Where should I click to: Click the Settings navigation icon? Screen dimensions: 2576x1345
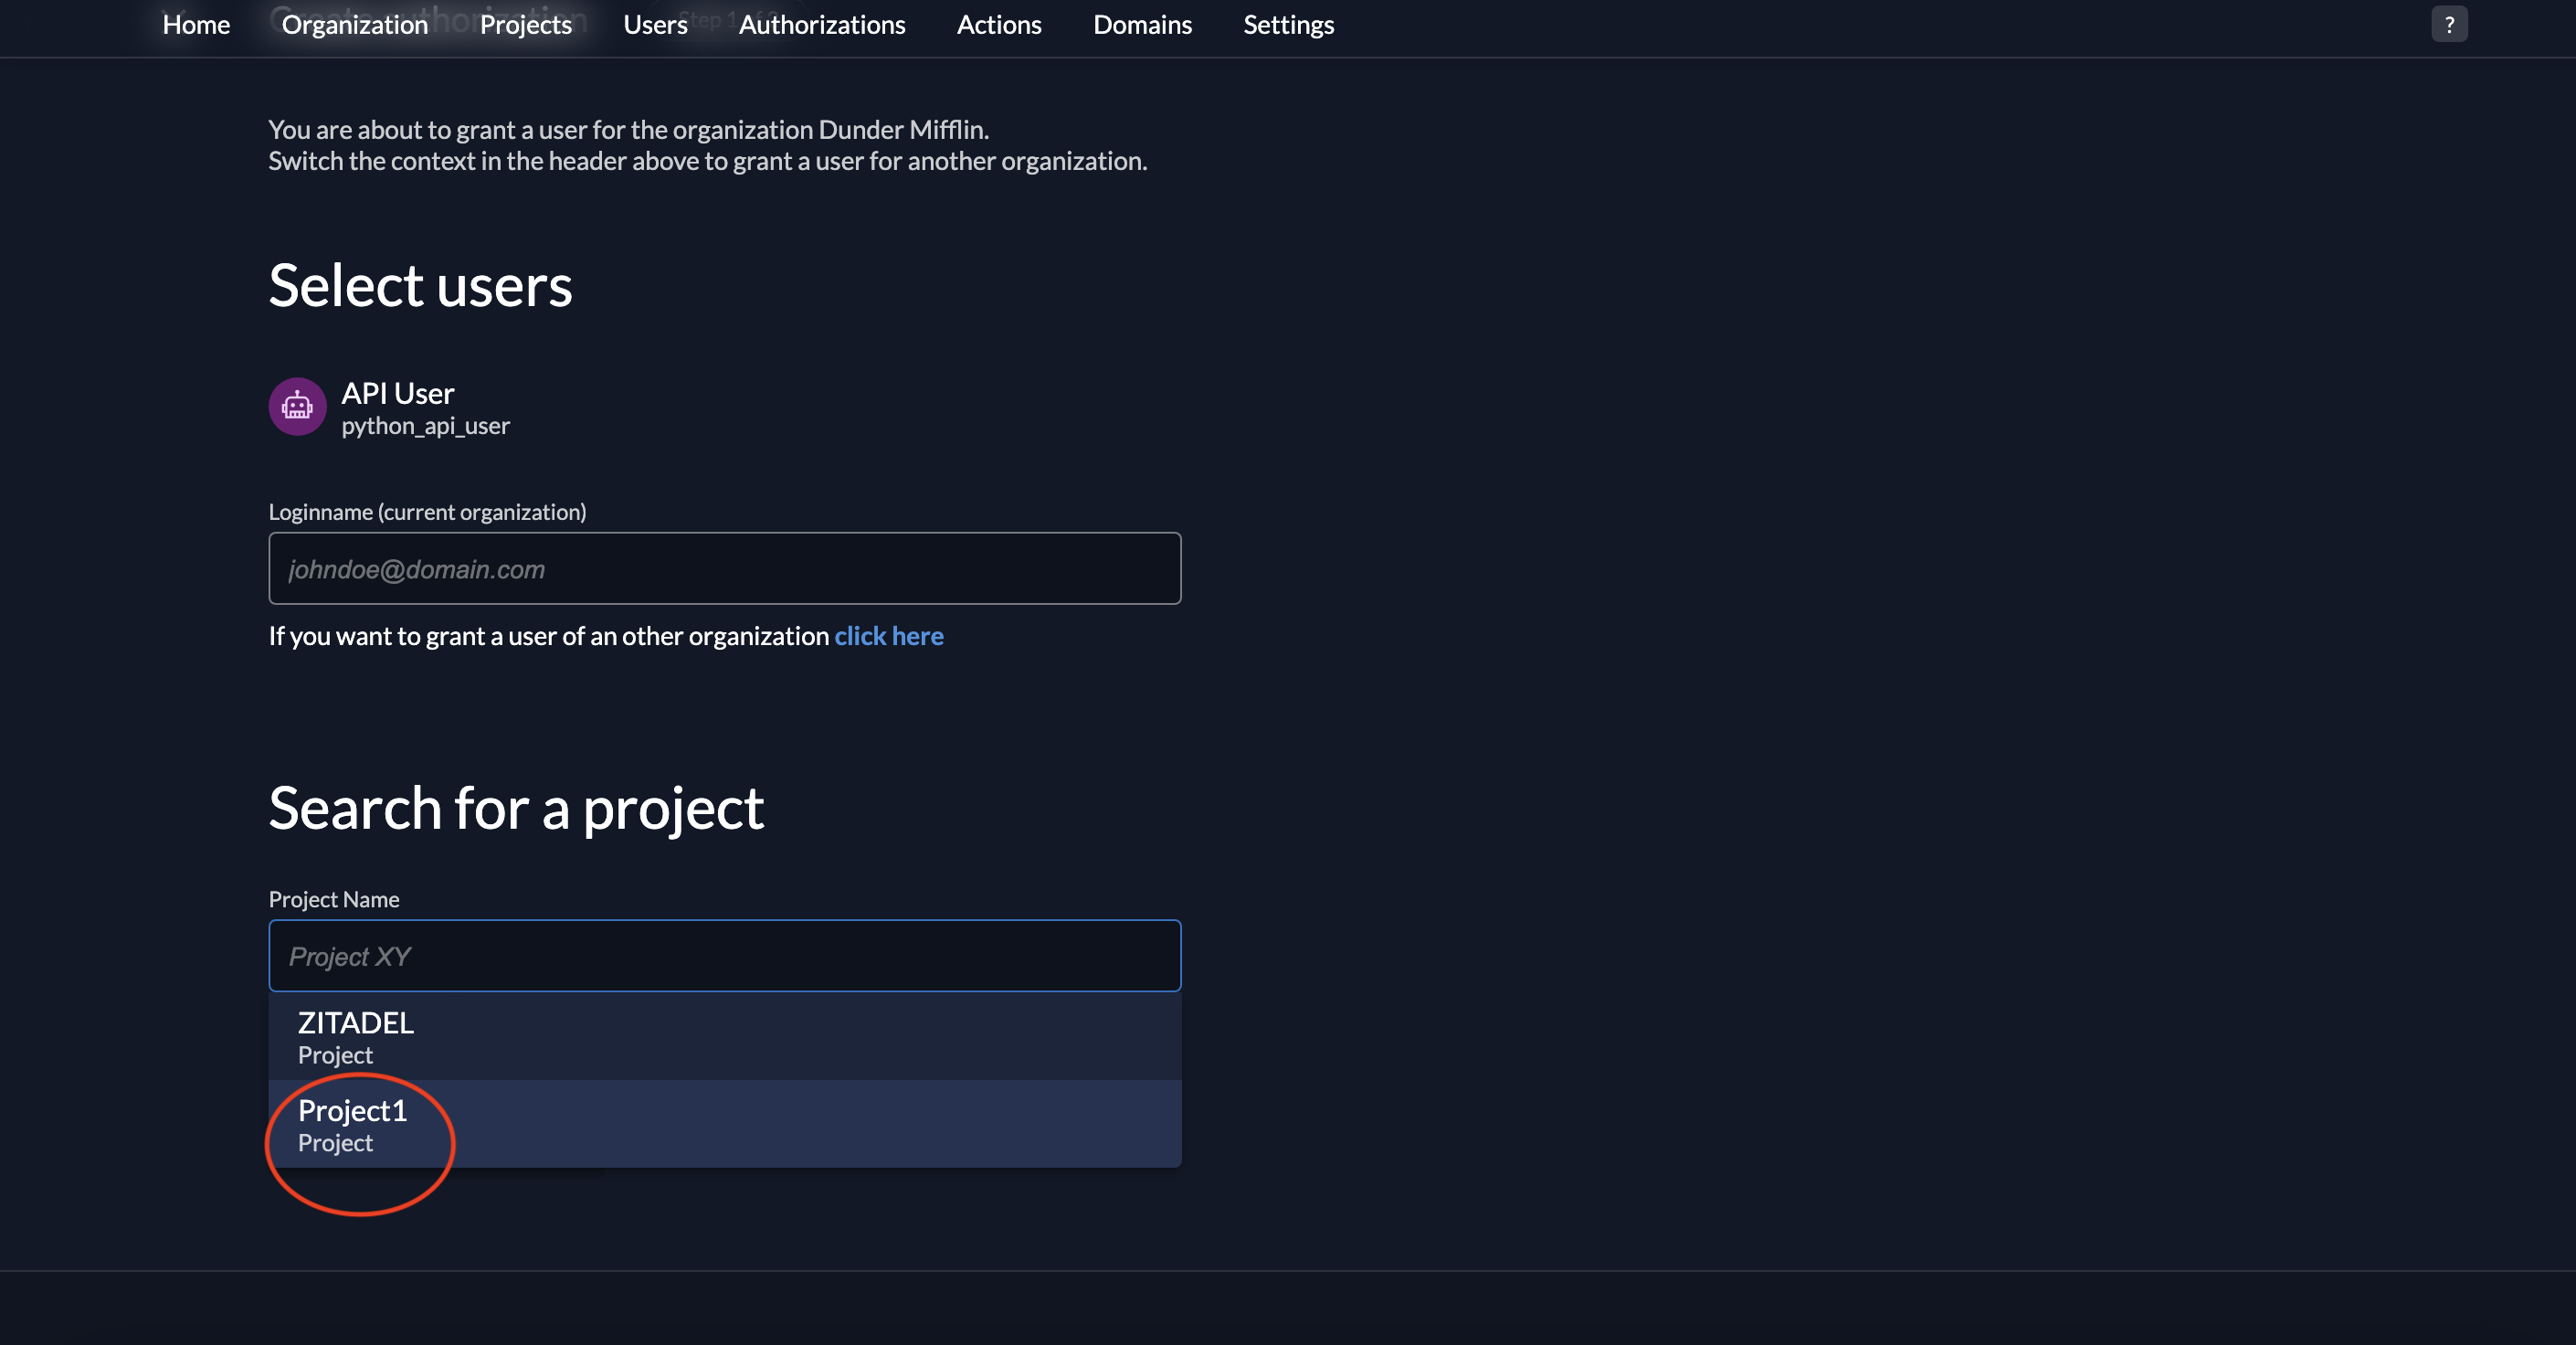(x=1288, y=24)
